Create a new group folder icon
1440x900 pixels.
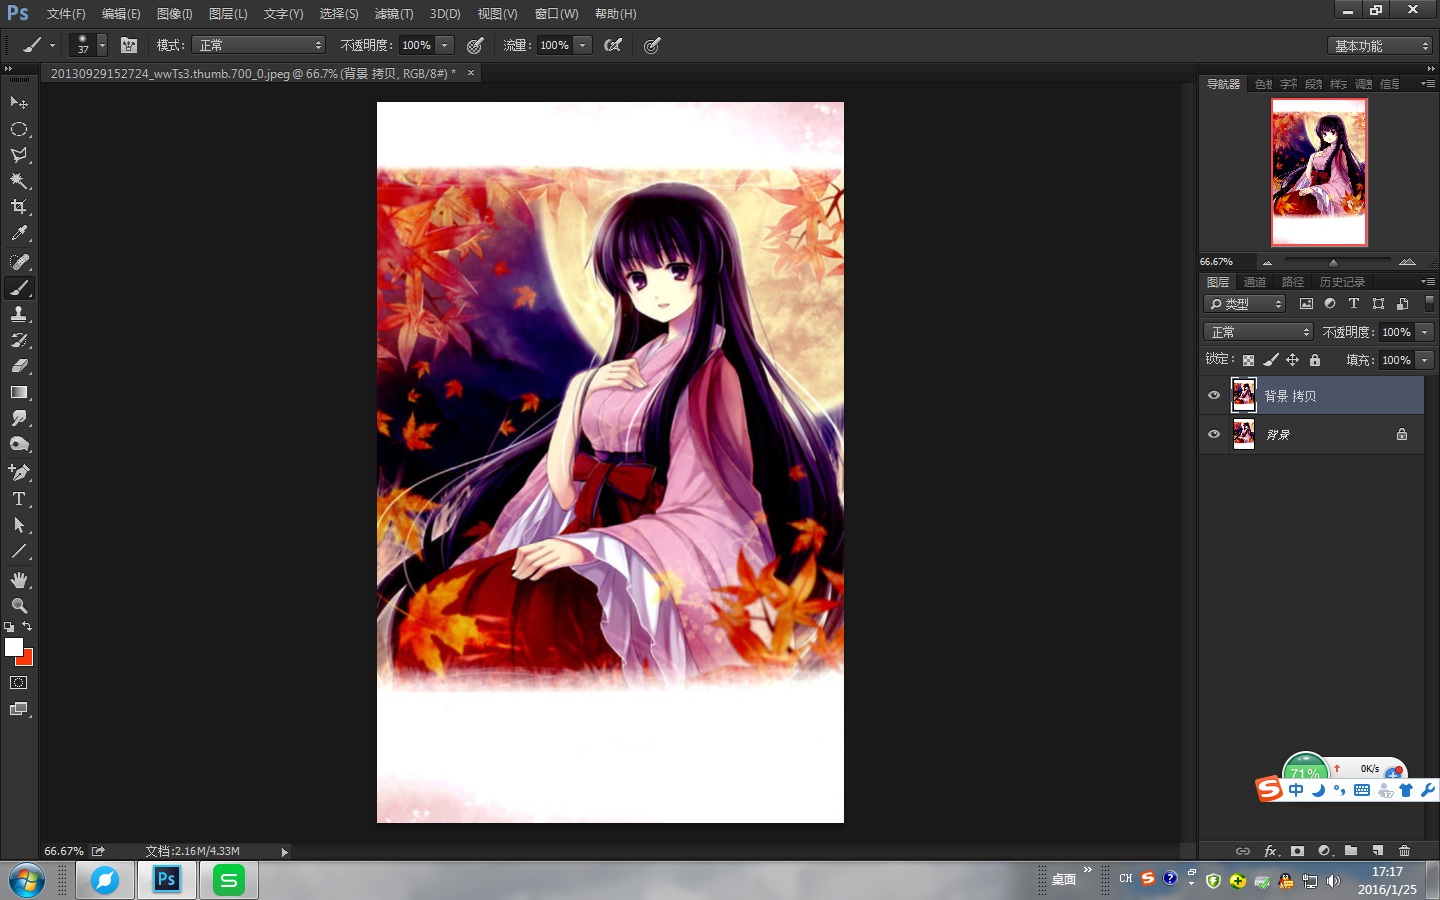(x=1351, y=851)
